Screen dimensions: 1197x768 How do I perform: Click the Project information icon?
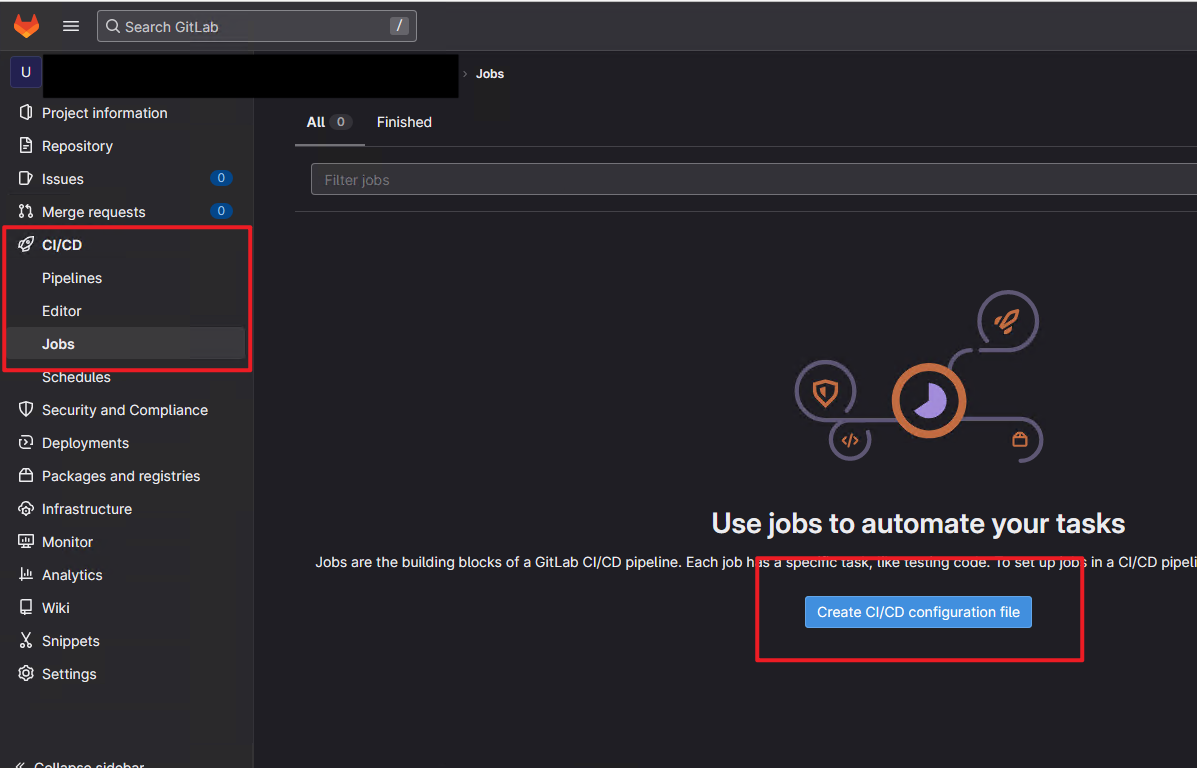(26, 112)
